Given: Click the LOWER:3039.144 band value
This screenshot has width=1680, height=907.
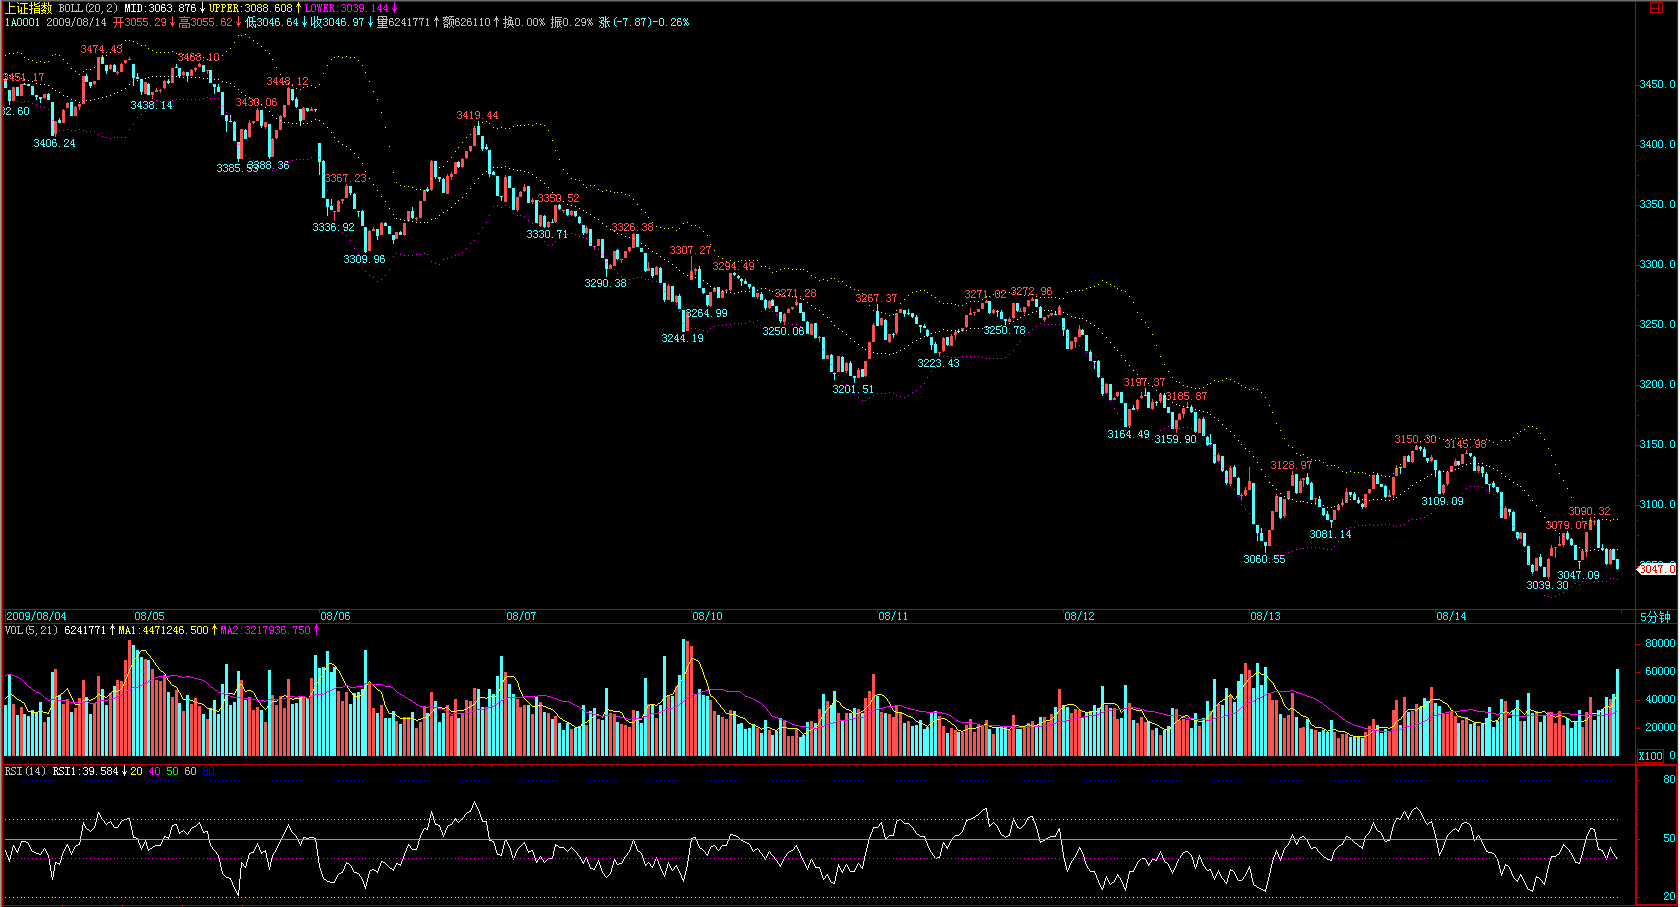Looking at the screenshot, I should pyautogui.click(x=346, y=8).
